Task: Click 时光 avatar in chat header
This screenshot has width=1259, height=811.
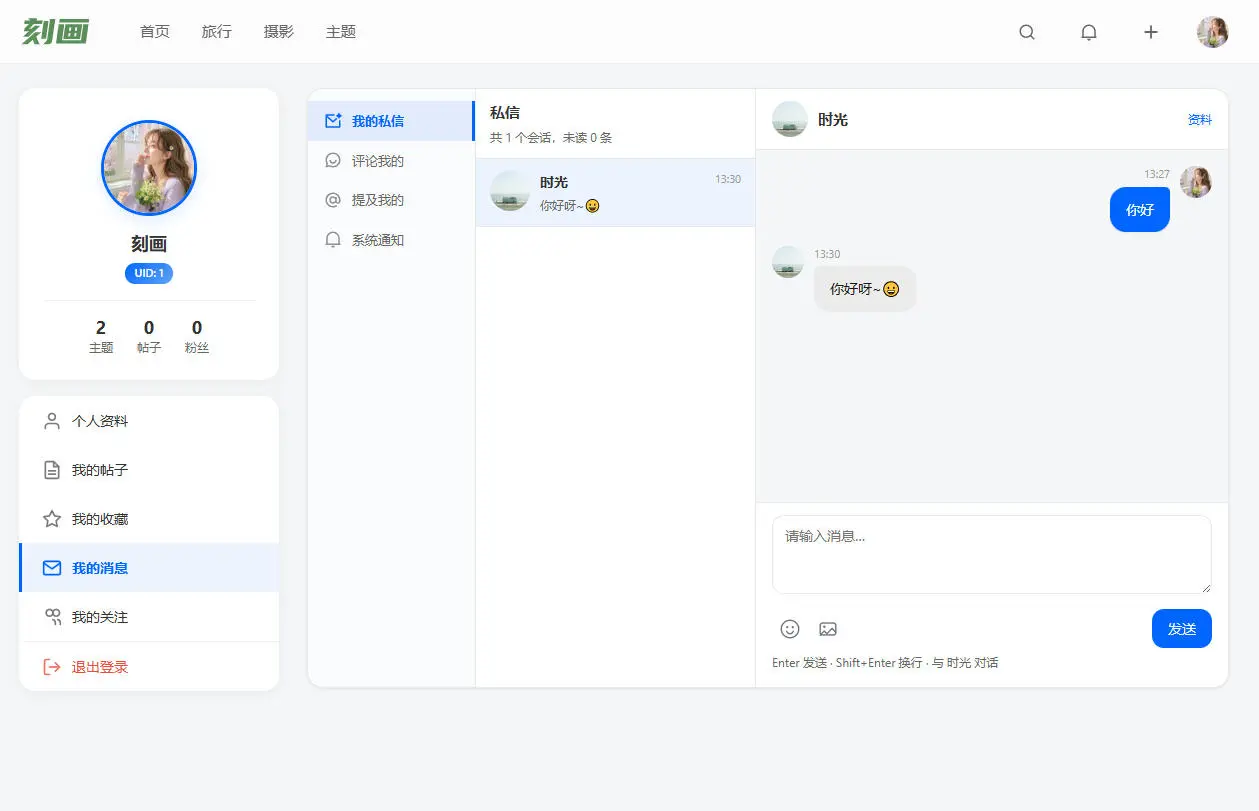Action: tap(790, 119)
